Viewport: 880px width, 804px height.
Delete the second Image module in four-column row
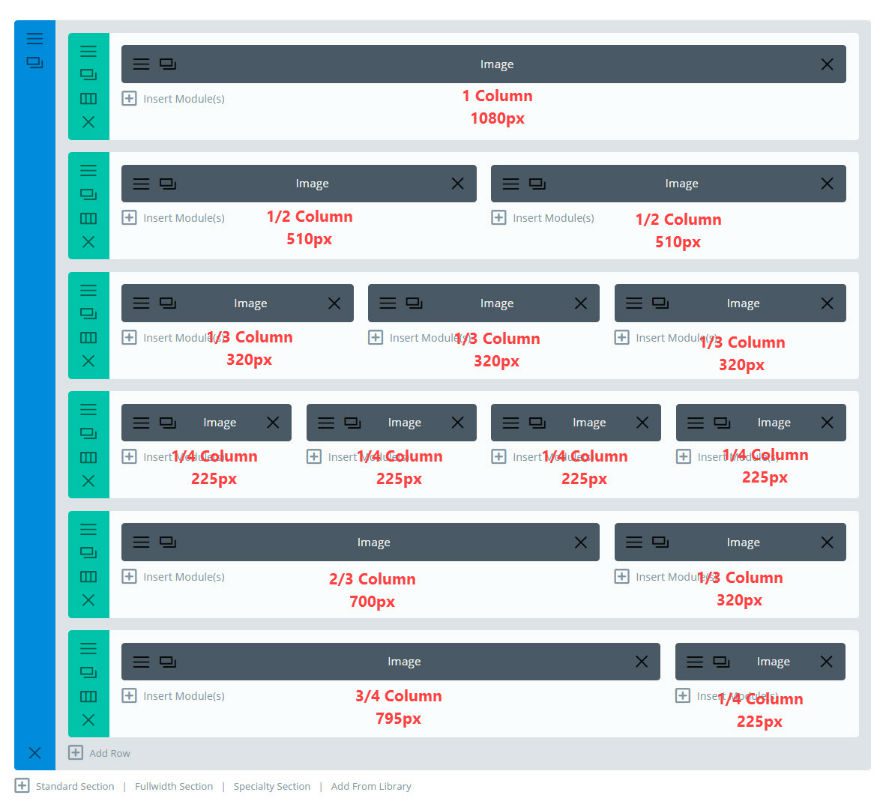[457, 422]
